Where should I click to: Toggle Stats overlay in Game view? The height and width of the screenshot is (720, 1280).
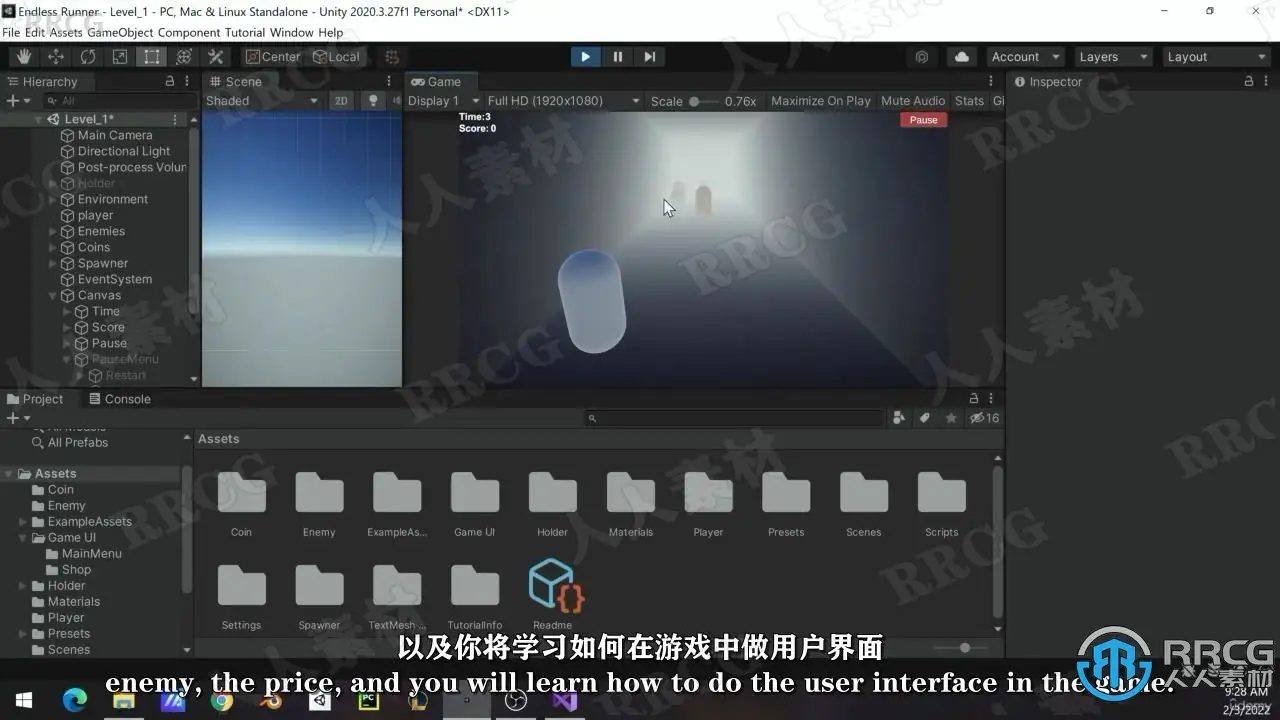pyautogui.click(x=969, y=101)
